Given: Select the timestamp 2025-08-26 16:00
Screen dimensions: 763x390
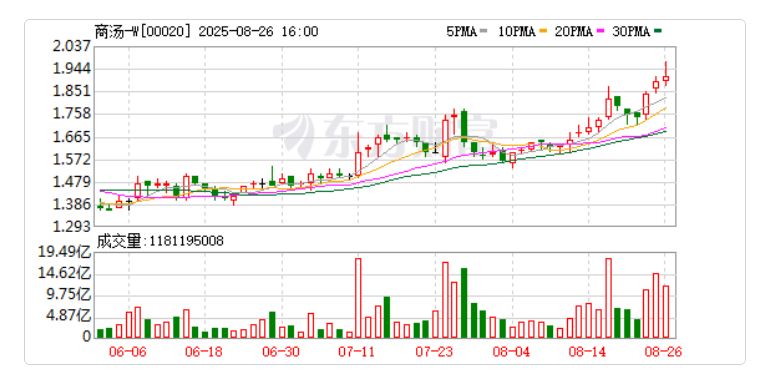Looking at the screenshot, I should tap(258, 32).
